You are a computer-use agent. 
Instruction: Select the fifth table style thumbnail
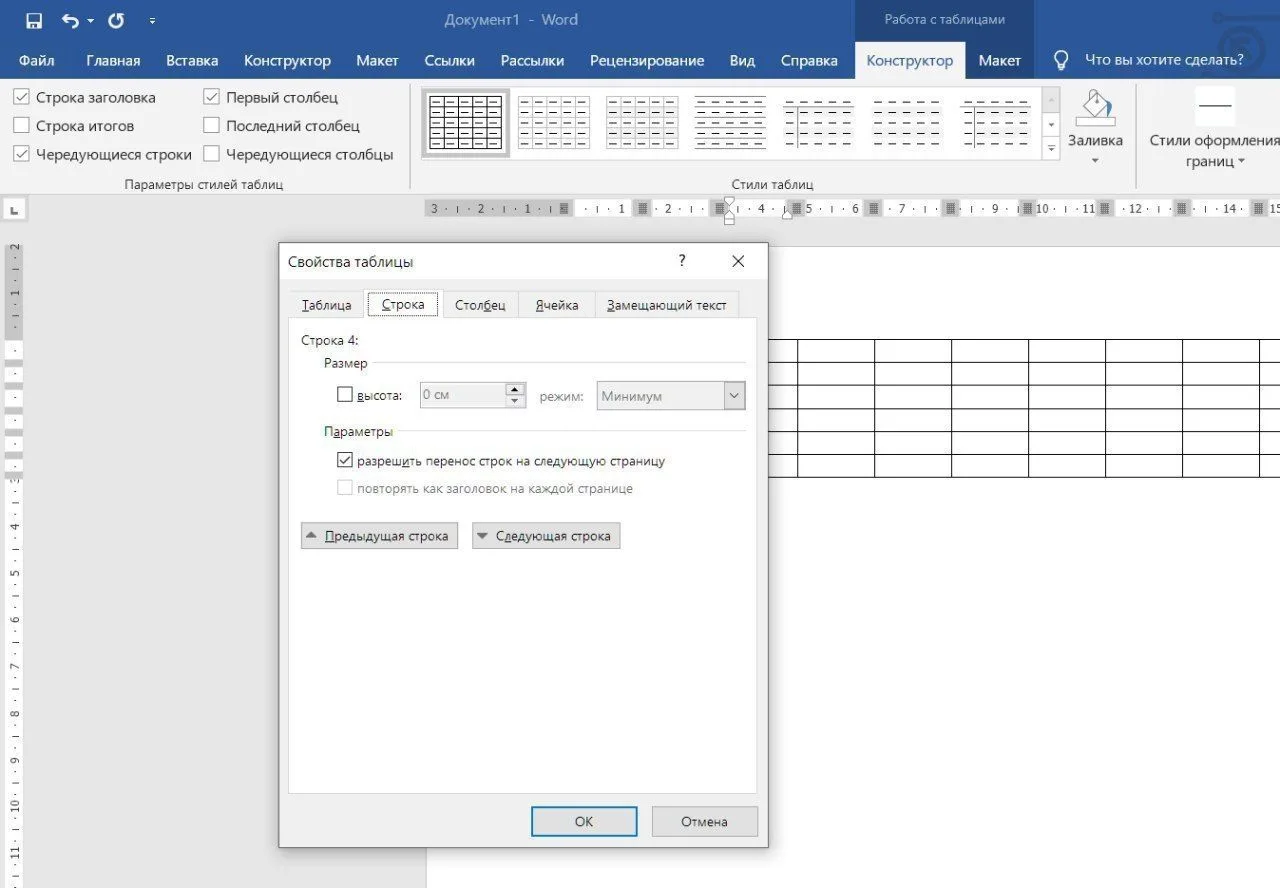tap(818, 123)
